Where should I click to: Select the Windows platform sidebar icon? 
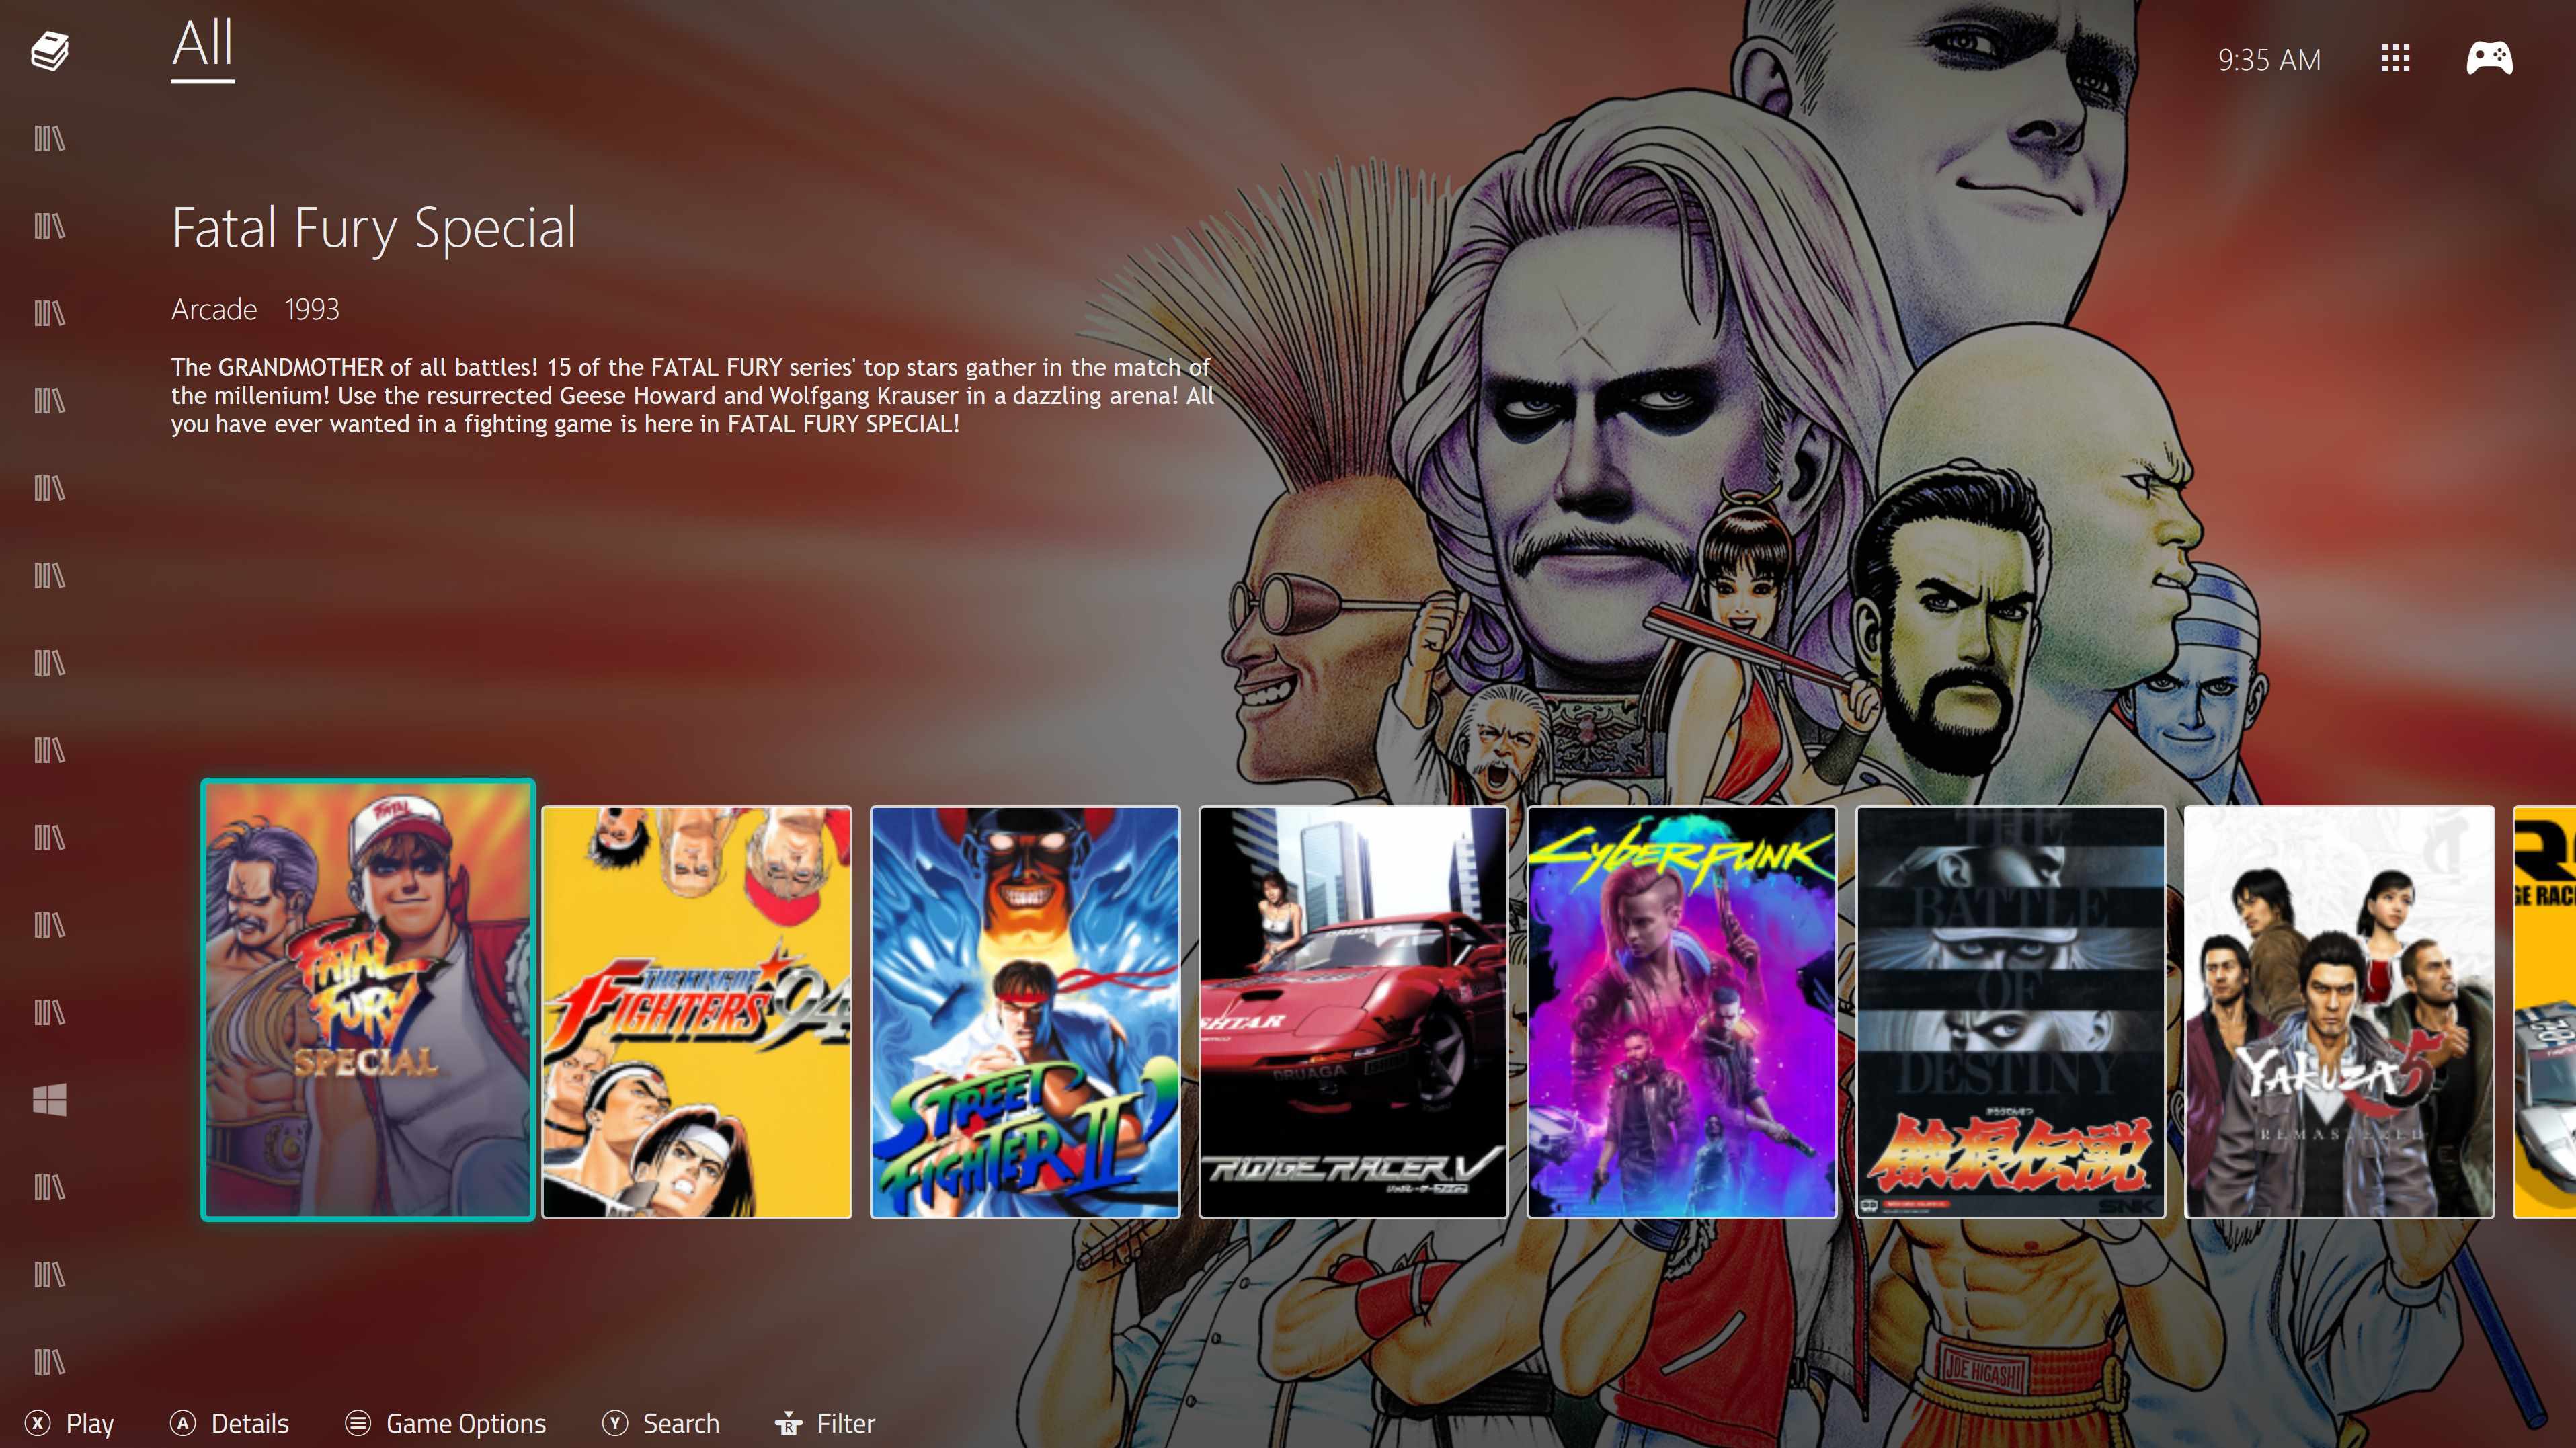click(49, 1100)
